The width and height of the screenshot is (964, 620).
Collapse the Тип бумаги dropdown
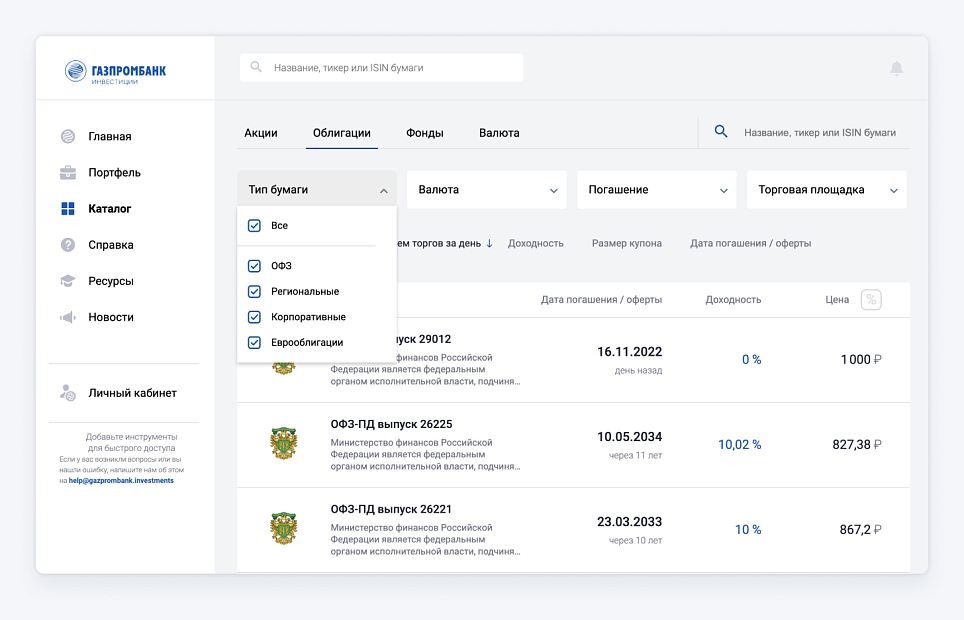(x=317, y=189)
